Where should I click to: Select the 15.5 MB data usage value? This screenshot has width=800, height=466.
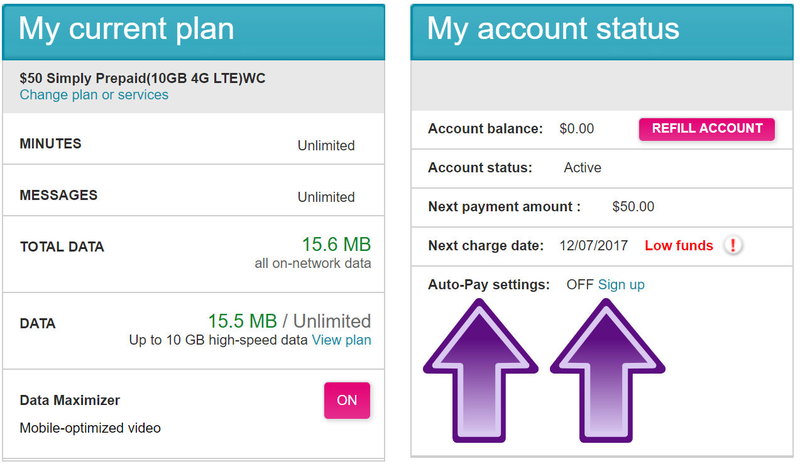242,321
